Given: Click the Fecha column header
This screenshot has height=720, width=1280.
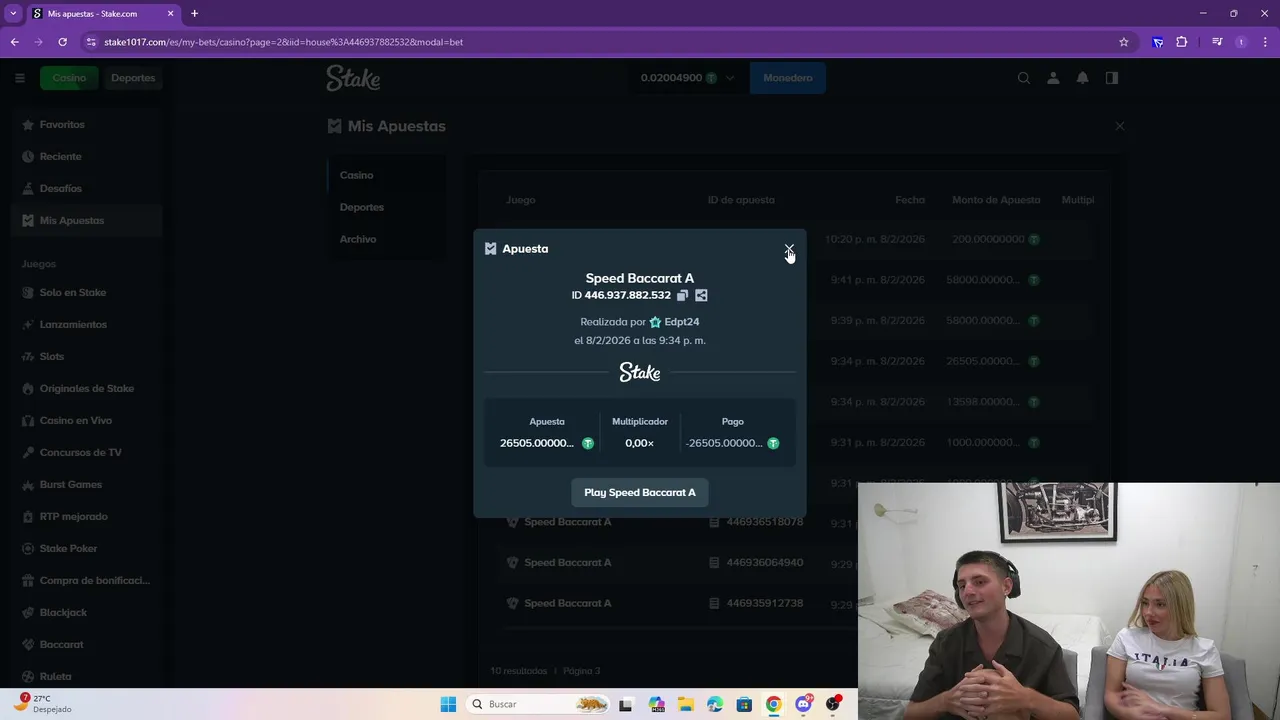Looking at the screenshot, I should click(910, 200).
